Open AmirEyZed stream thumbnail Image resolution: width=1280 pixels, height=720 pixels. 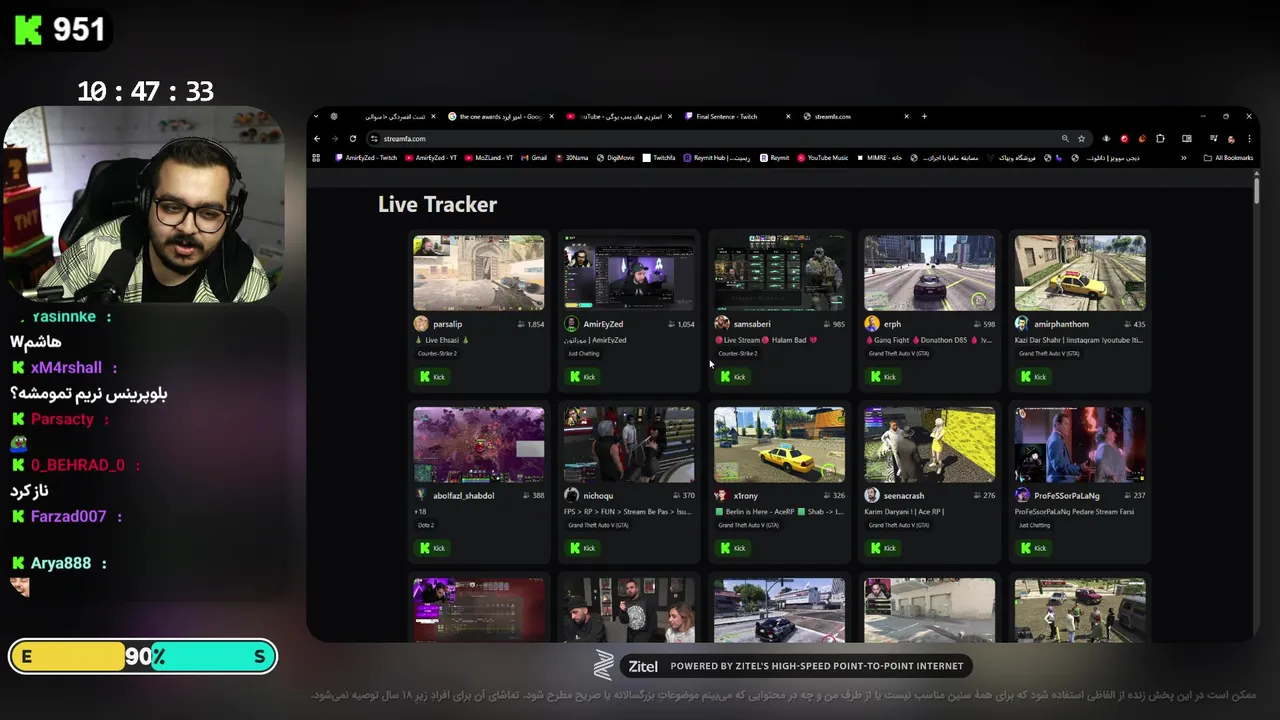pos(629,273)
